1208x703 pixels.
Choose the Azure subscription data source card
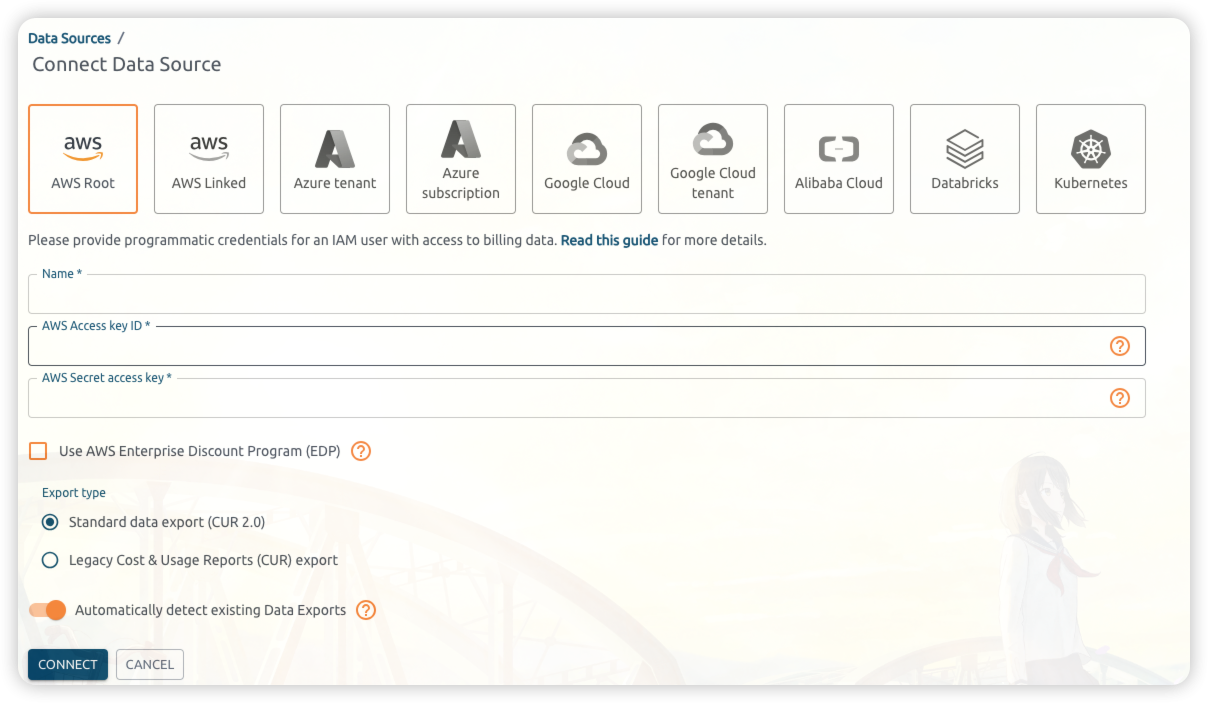(x=461, y=159)
